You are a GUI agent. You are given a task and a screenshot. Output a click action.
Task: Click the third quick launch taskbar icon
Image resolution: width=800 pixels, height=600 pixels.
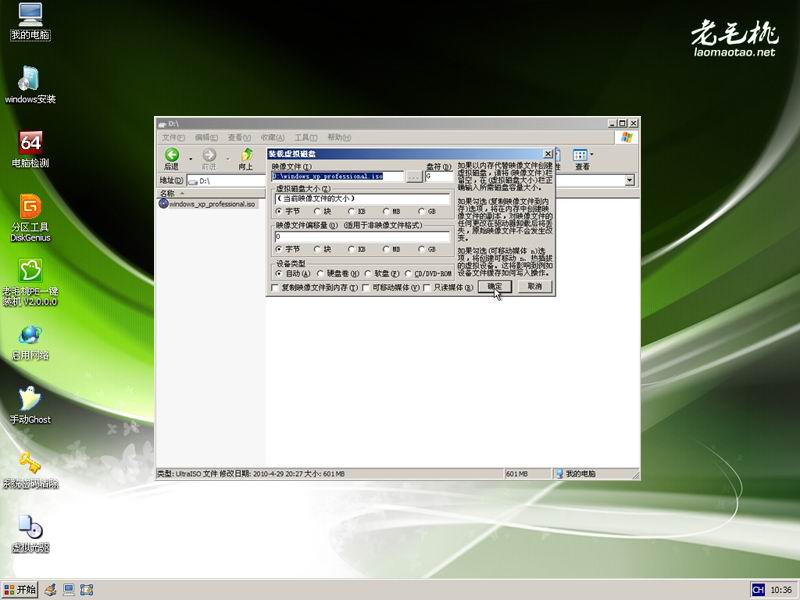click(86, 590)
